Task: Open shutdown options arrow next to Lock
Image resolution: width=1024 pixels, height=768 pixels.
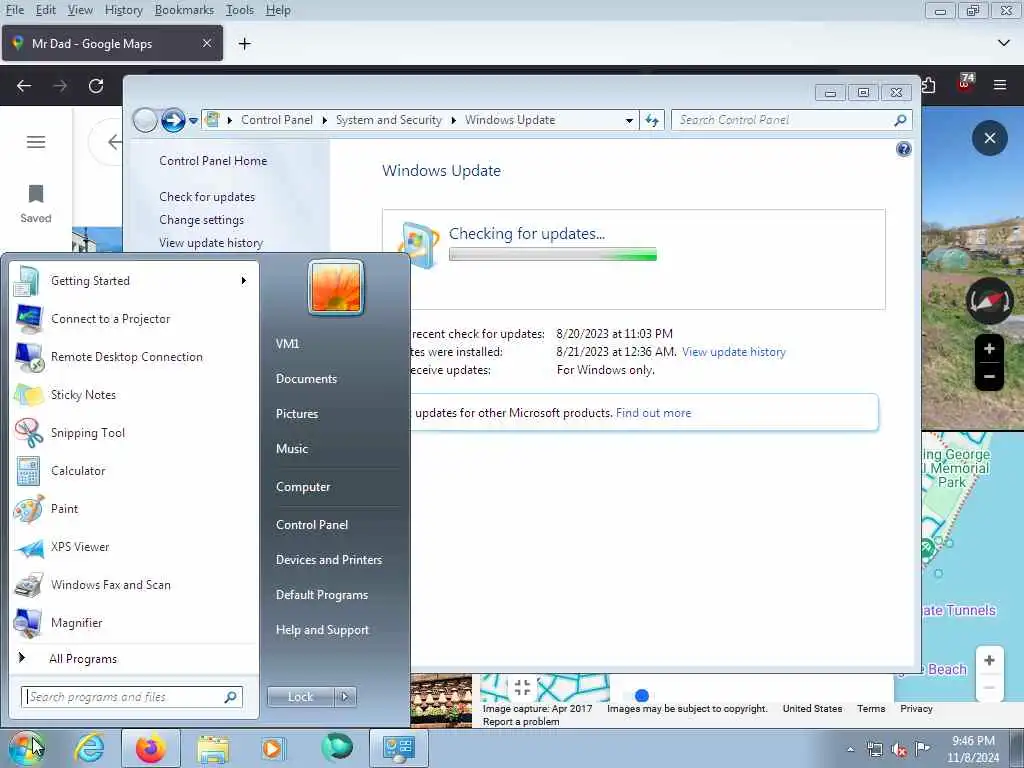Action: coord(345,697)
